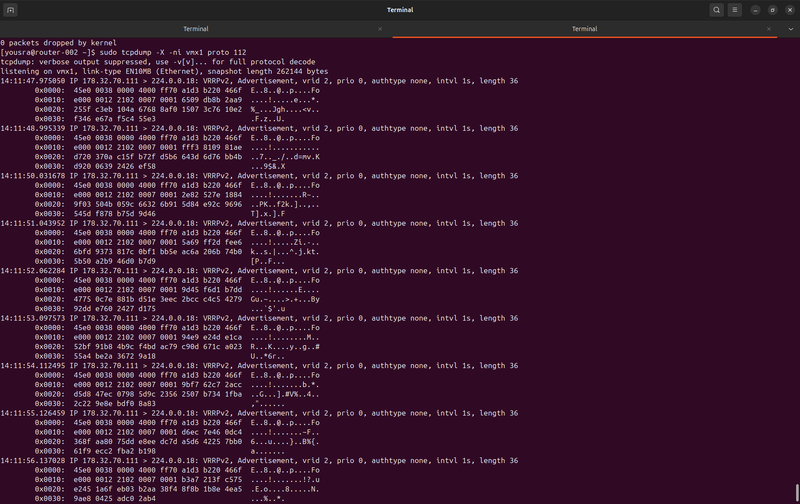
Task: Click the packet line timestamped 14:11:53.097573
Action: [259, 318]
